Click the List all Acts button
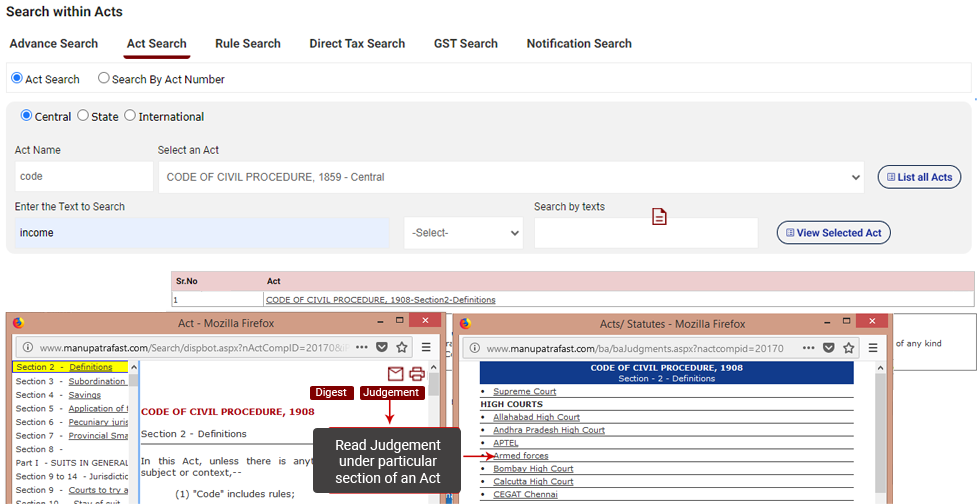Screen dimensions: 977x504 pos(919,177)
